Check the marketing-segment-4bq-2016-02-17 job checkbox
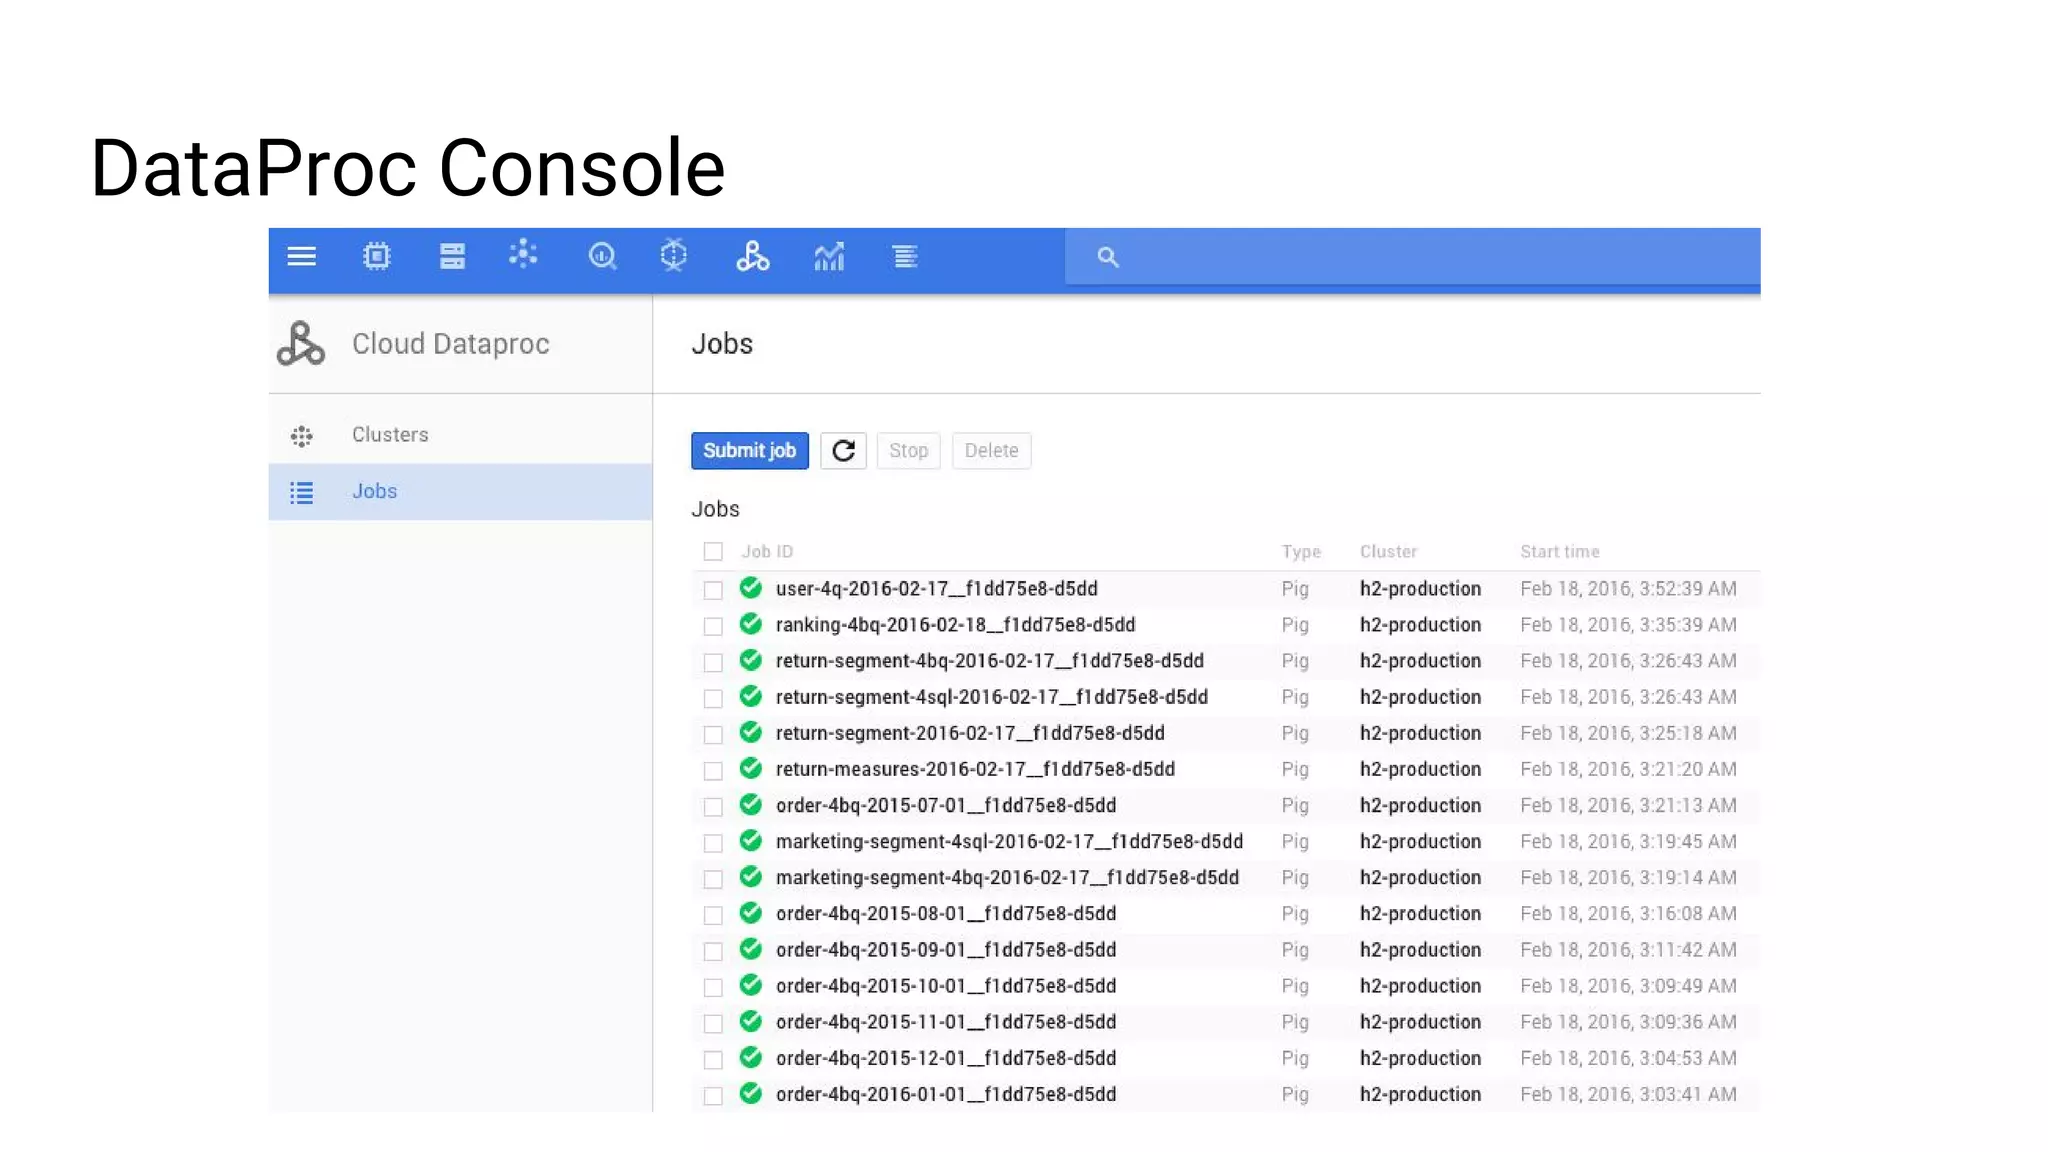Screen dimensions: 2048x1152 tap(713, 879)
